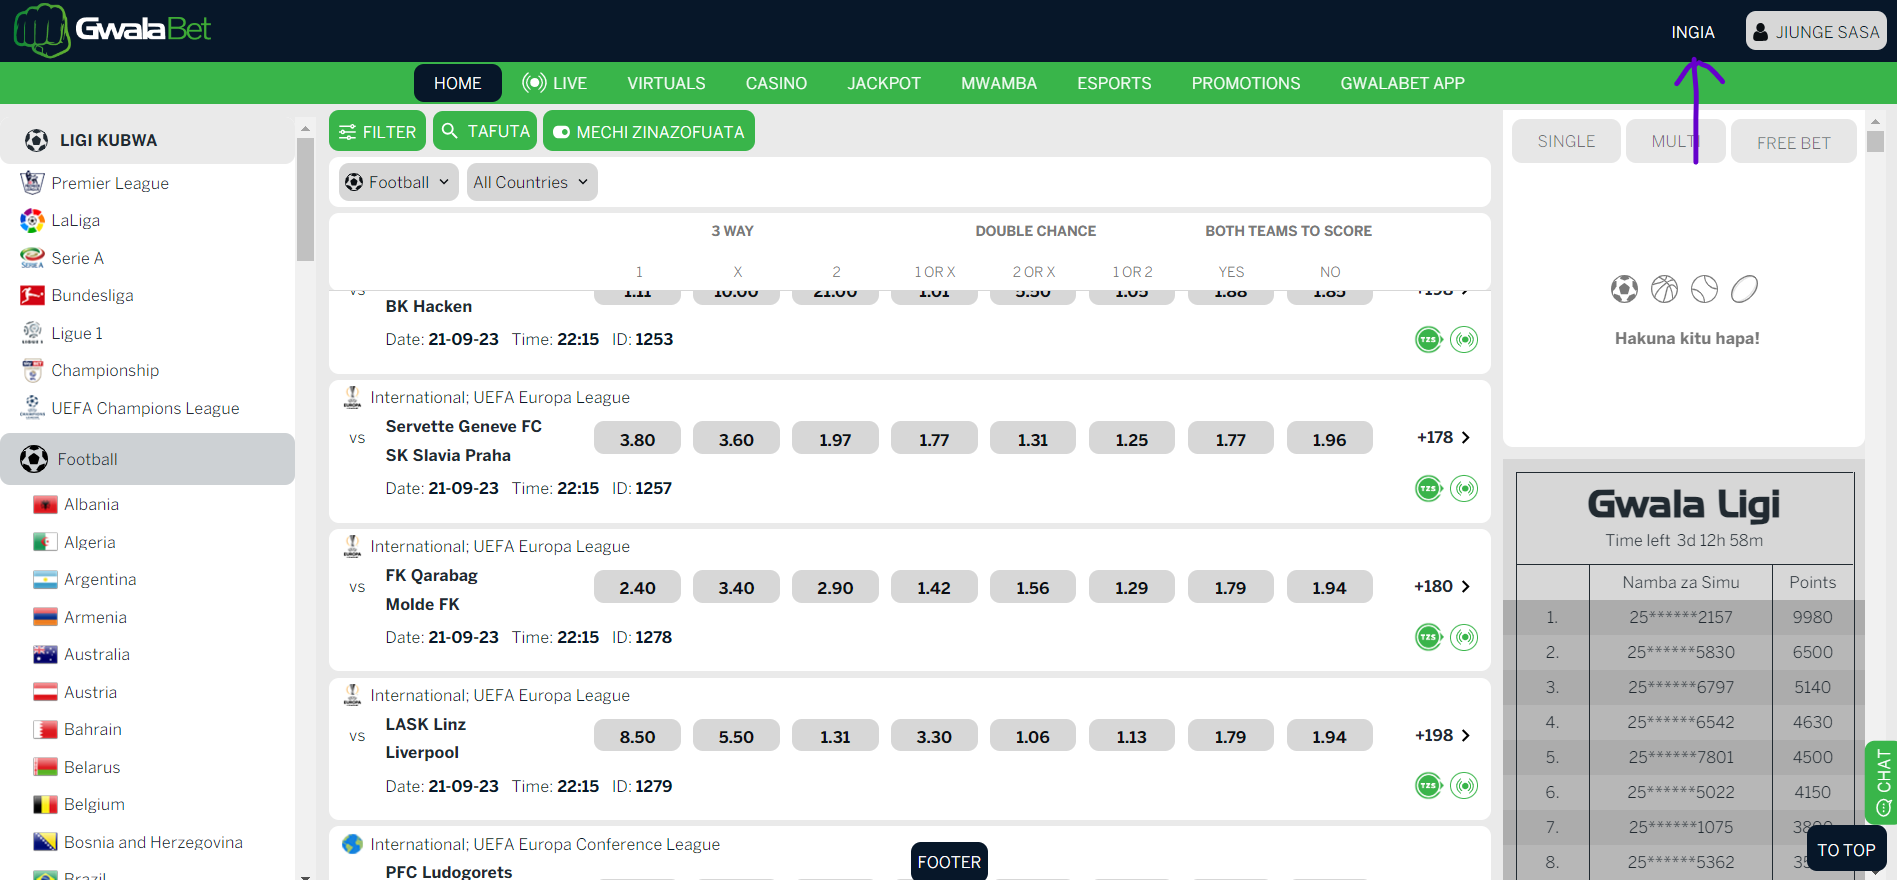Expand +180 markets for FK Qarabag
Viewport: 1897px width, 880px height.
1442,586
